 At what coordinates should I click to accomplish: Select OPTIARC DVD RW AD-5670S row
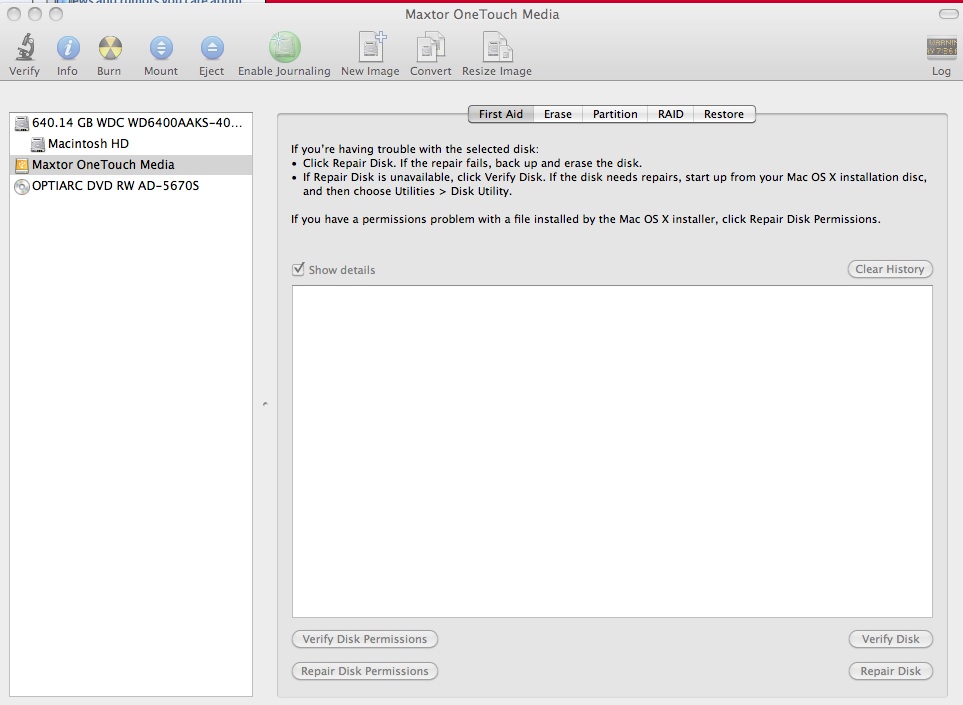tap(131, 185)
